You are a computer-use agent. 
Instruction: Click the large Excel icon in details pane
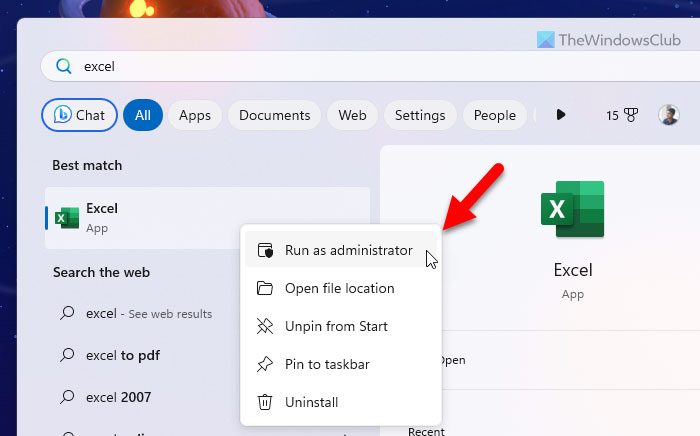(572, 209)
